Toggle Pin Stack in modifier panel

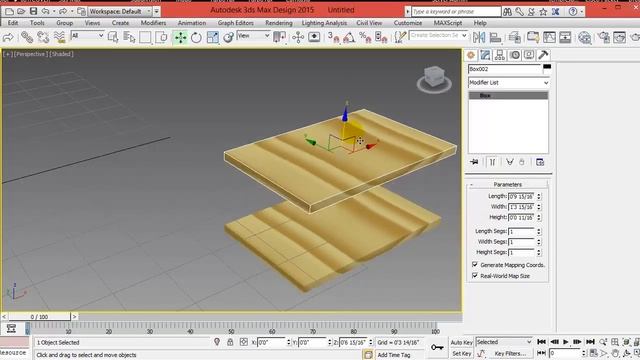474,162
